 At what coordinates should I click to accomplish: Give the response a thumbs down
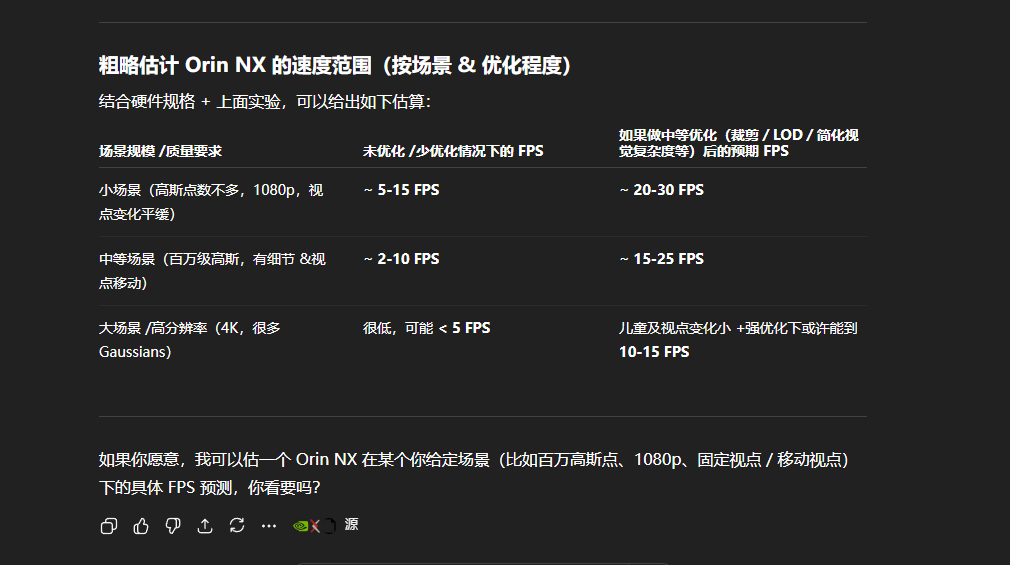(173, 526)
